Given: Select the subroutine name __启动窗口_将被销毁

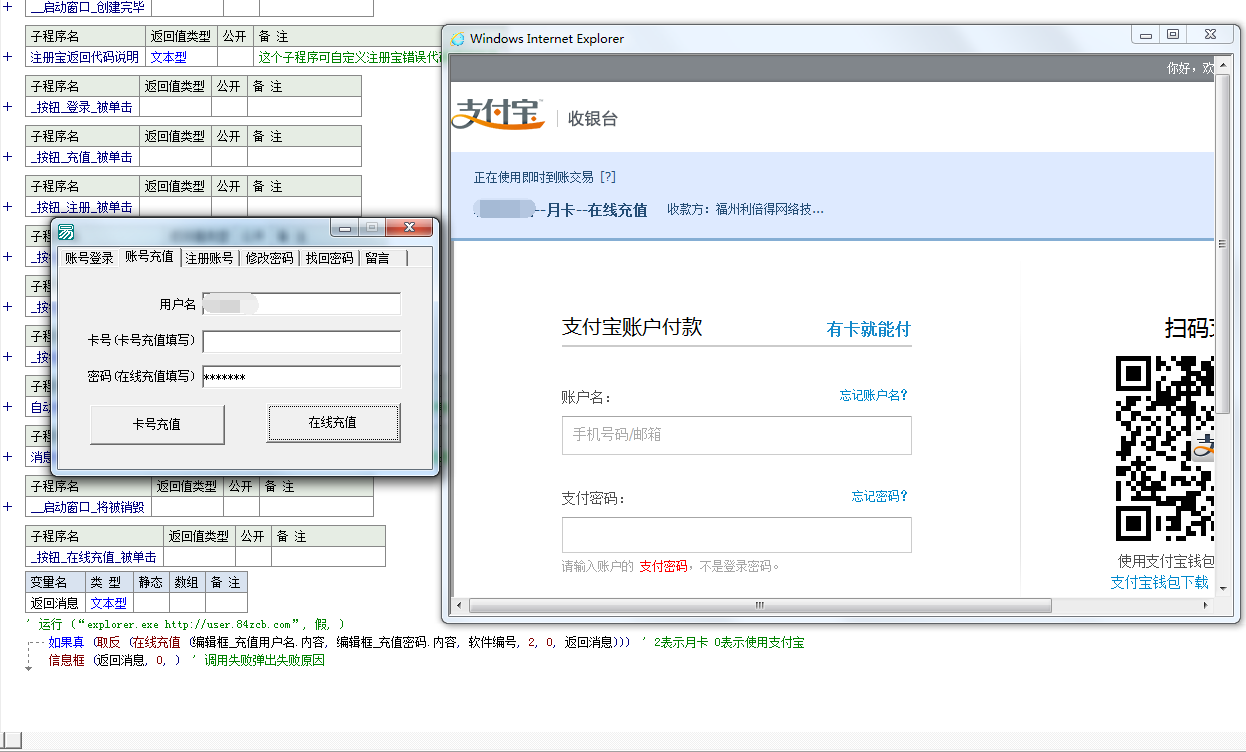Looking at the screenshot, I should point(87,507).
